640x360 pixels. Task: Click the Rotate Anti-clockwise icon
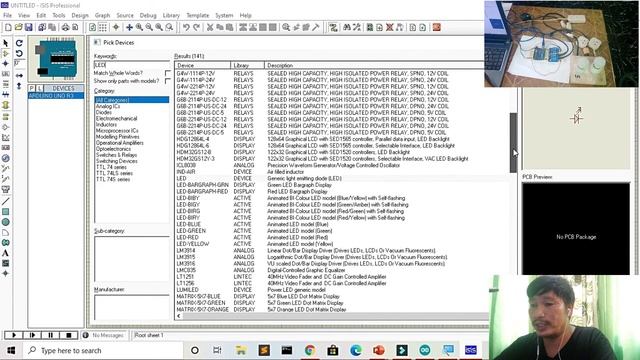[19, 53]
